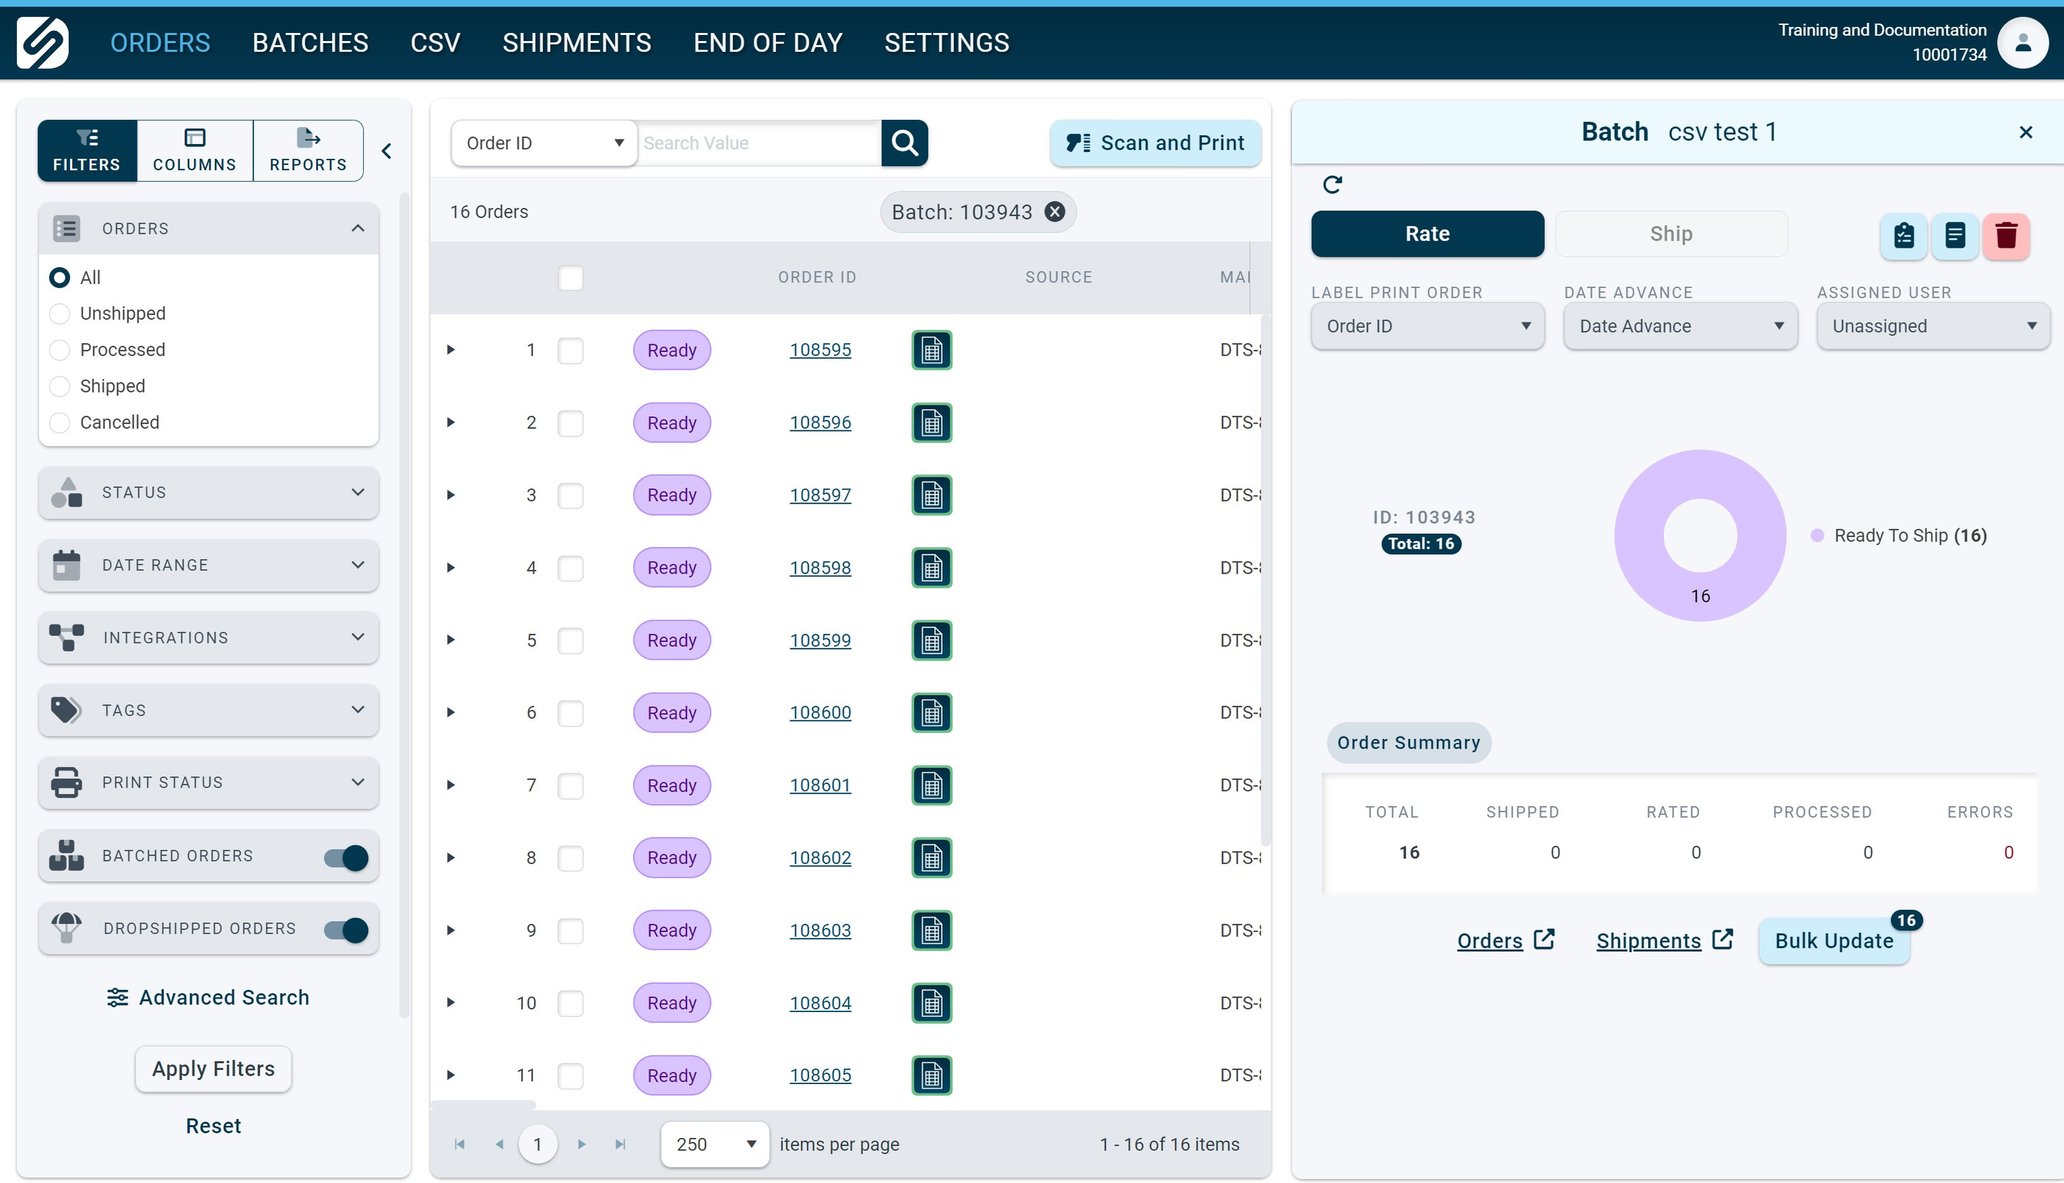
Task: Turn off the Dropshipped Orders toggle
Action: pyautogui.click(x=344, y=929)
